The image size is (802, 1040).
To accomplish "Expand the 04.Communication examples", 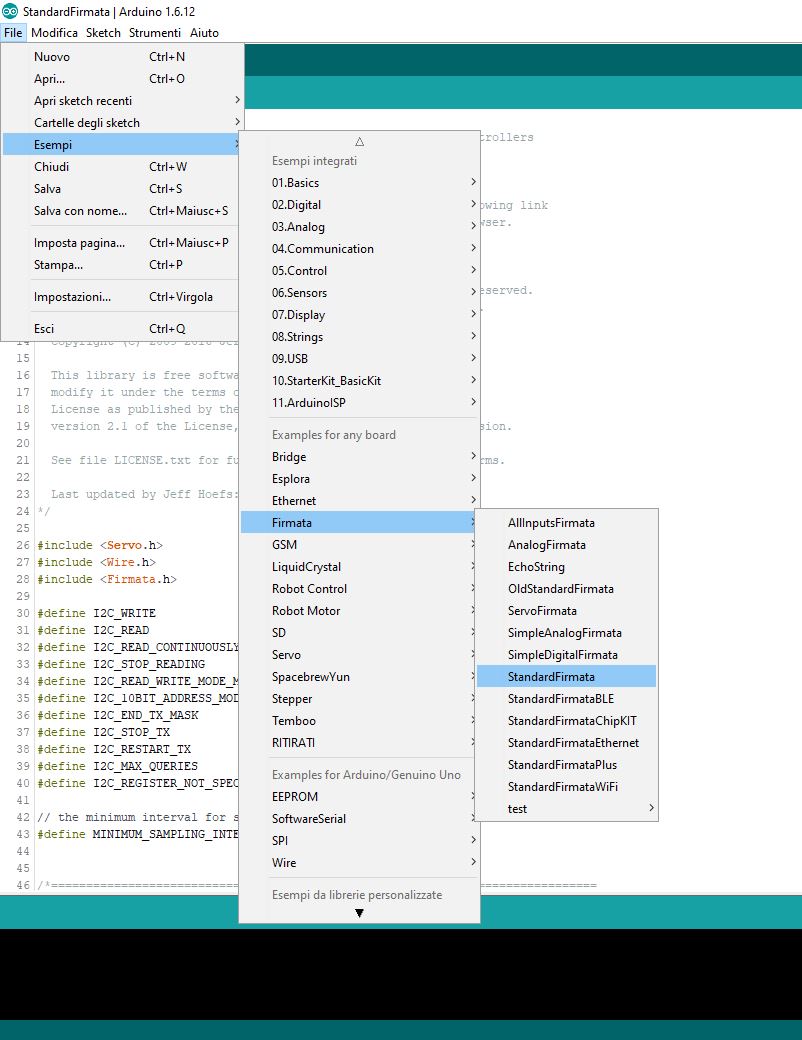I will [360, 249].
